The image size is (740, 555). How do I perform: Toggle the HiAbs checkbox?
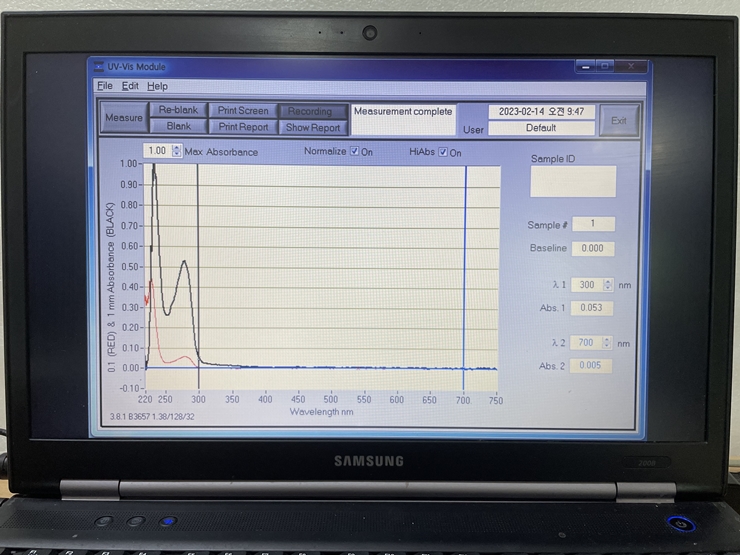(442, 152)
